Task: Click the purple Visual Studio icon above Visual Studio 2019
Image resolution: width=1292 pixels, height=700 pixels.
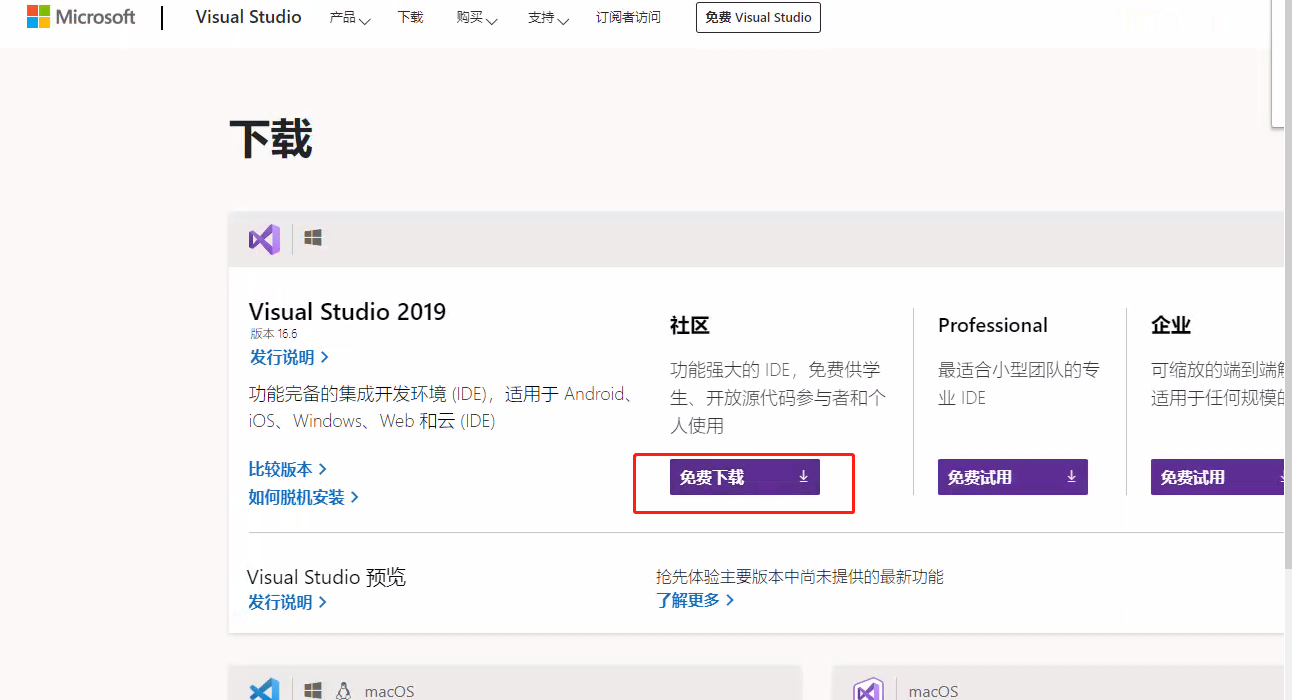Action: [264, 239]
